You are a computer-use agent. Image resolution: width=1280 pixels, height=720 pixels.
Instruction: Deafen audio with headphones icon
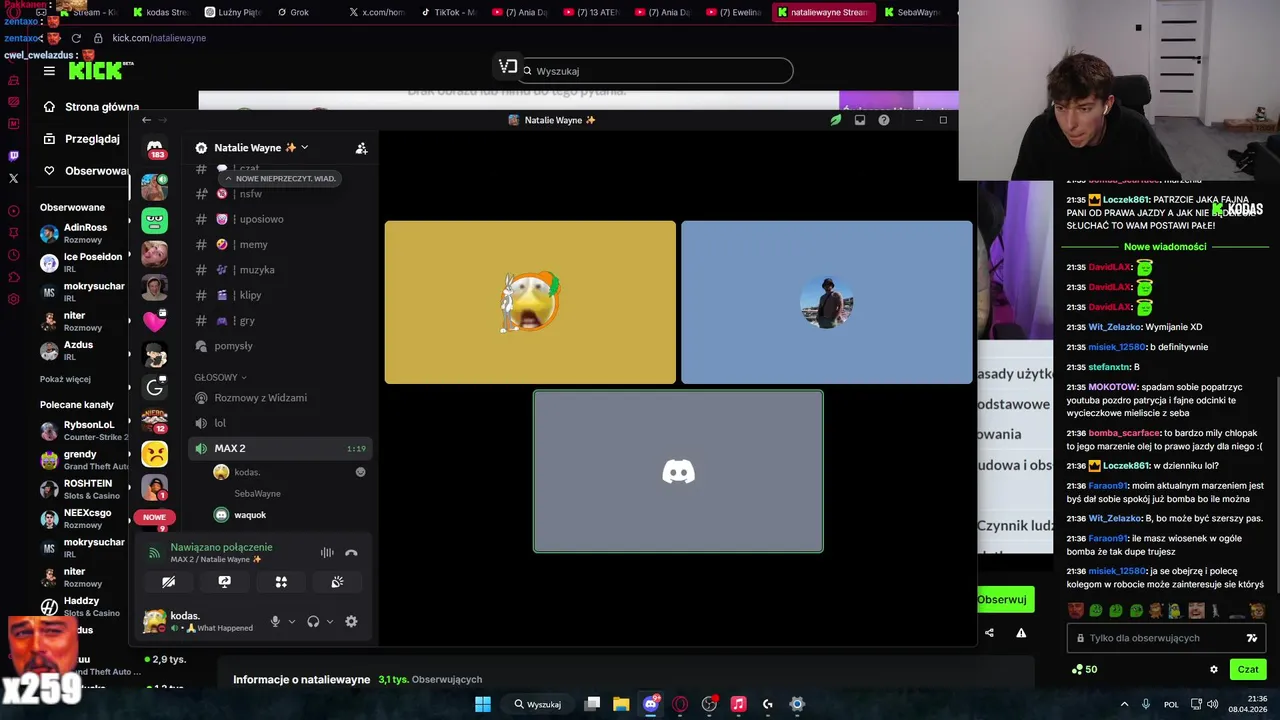[x=313, y=621]
